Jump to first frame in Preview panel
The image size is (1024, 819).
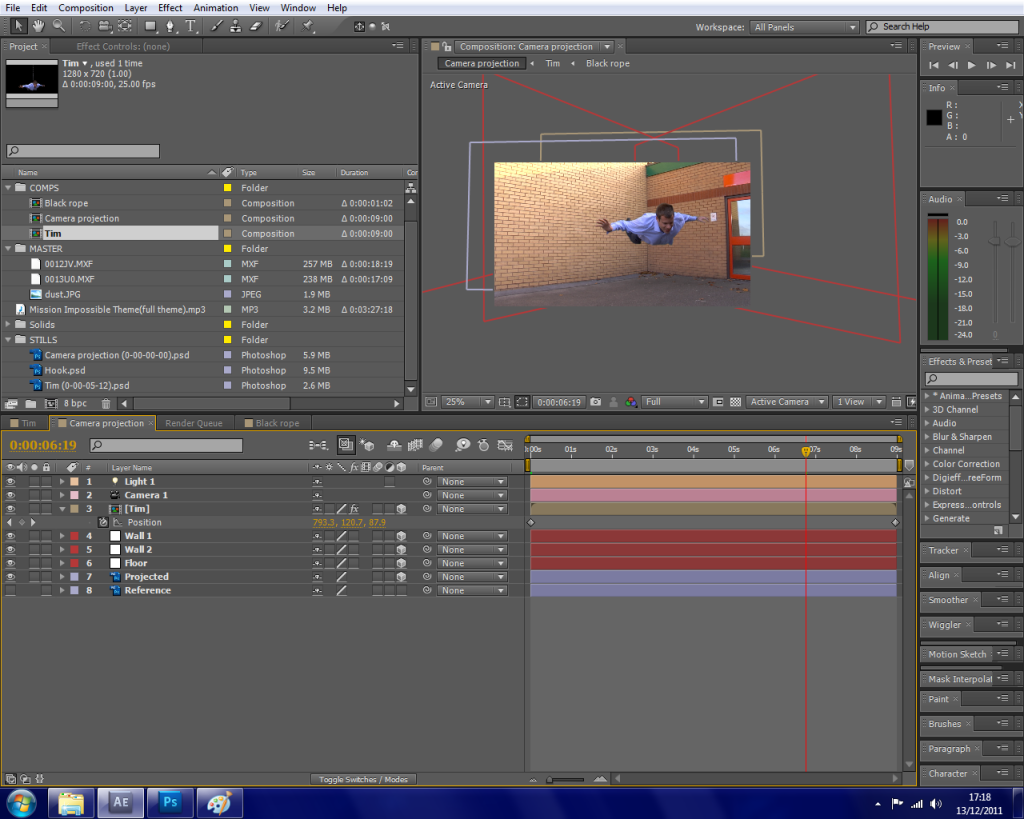pos(934,65)
